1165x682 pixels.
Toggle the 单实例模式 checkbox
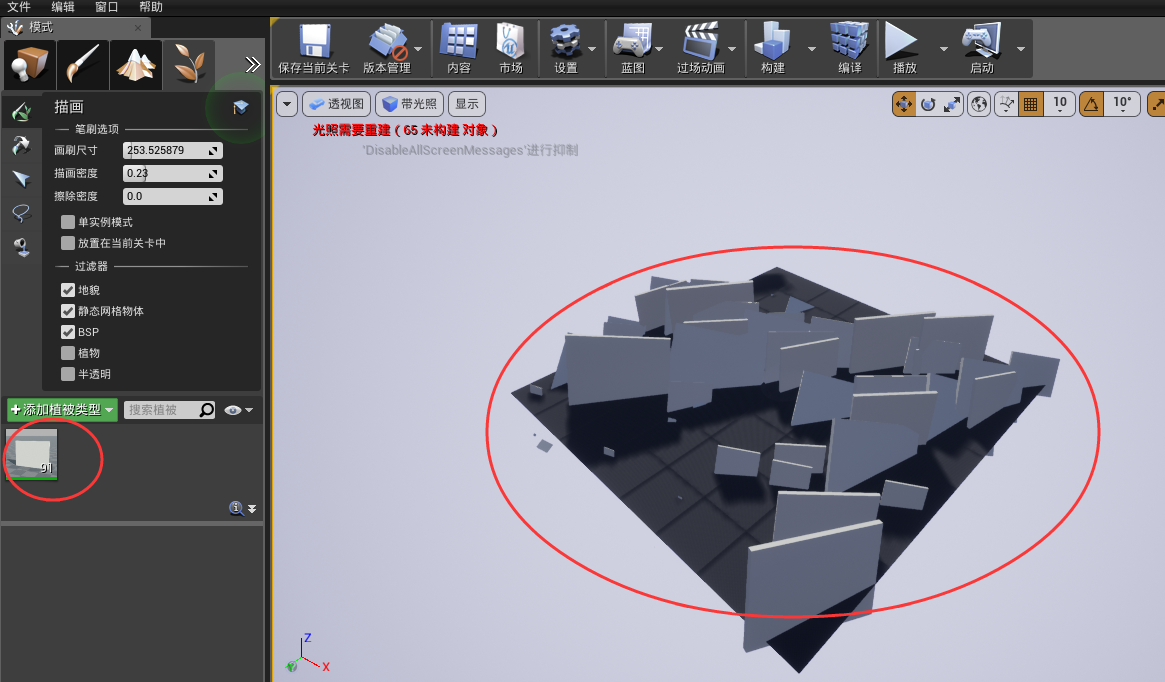coord(66,222)
